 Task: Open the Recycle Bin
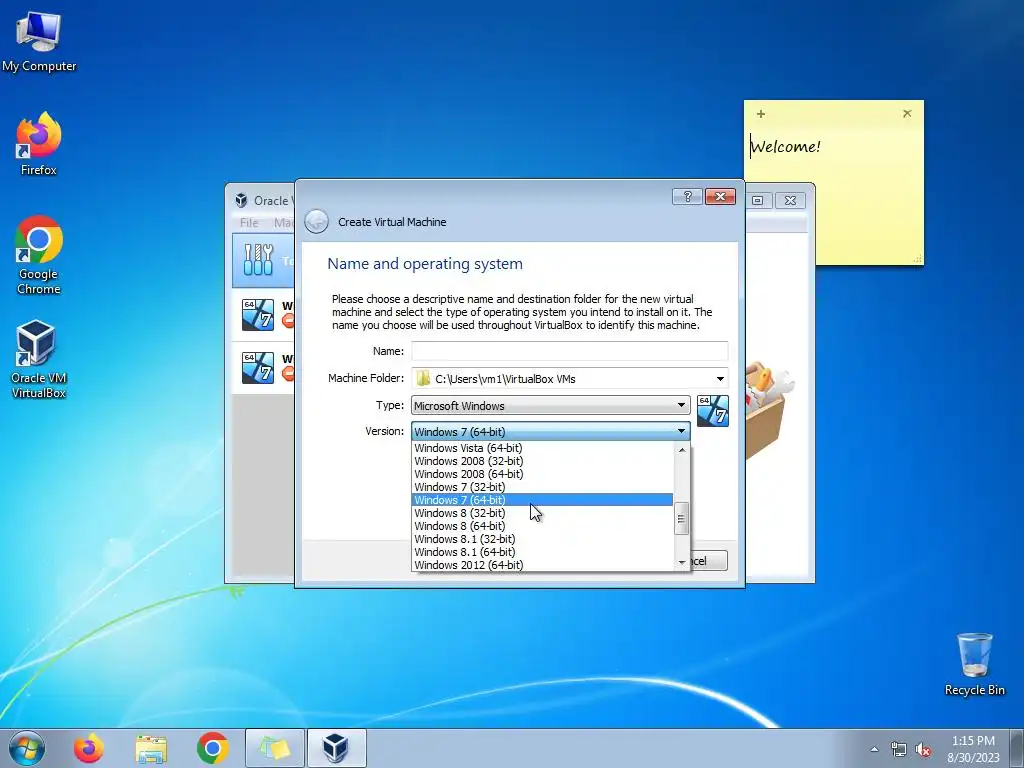974,664
